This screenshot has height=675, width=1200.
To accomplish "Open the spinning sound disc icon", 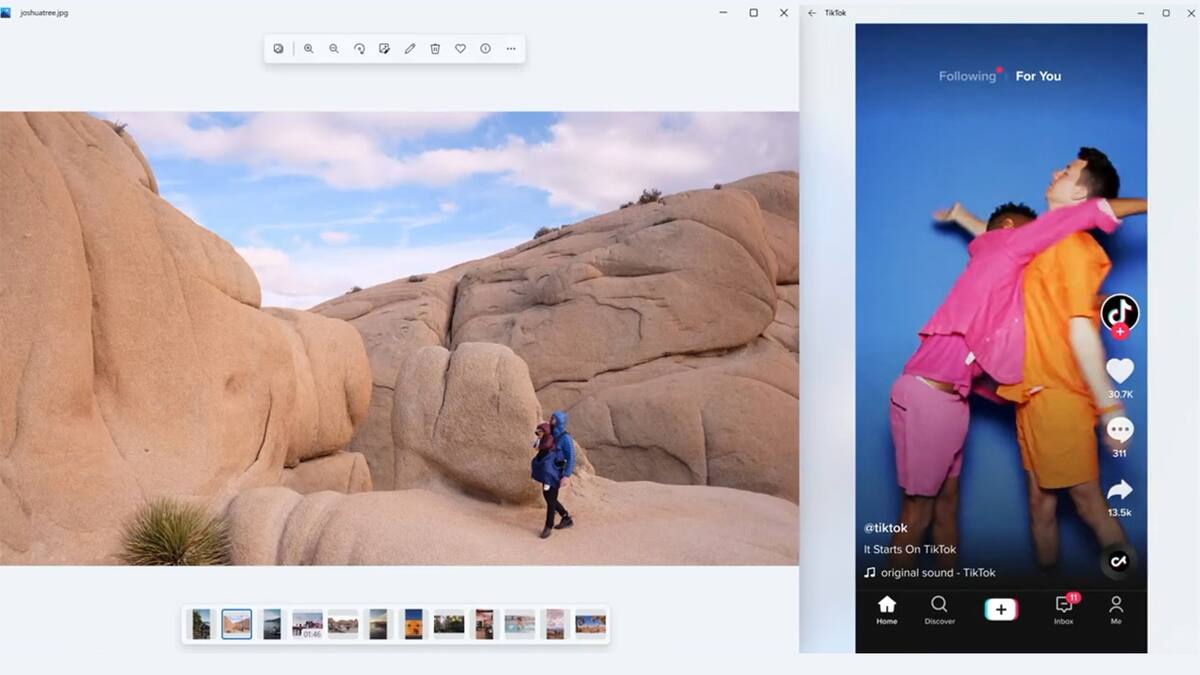I will 1118,562.
